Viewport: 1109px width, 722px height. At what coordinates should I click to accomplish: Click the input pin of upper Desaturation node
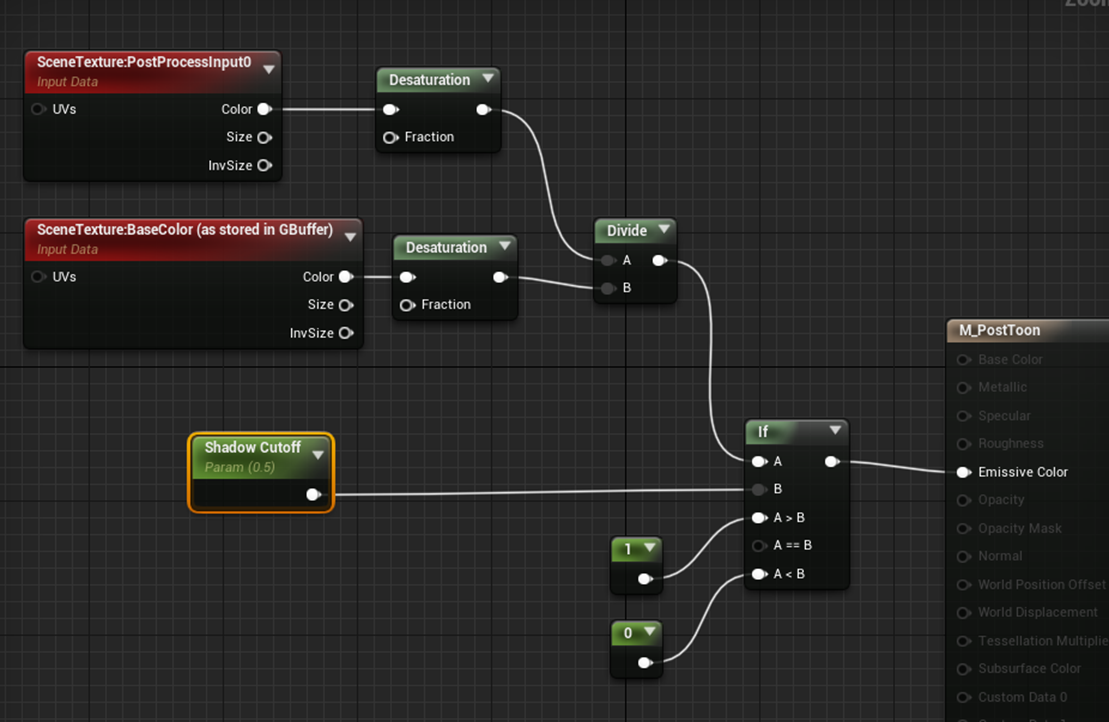(x=390, y=110)
